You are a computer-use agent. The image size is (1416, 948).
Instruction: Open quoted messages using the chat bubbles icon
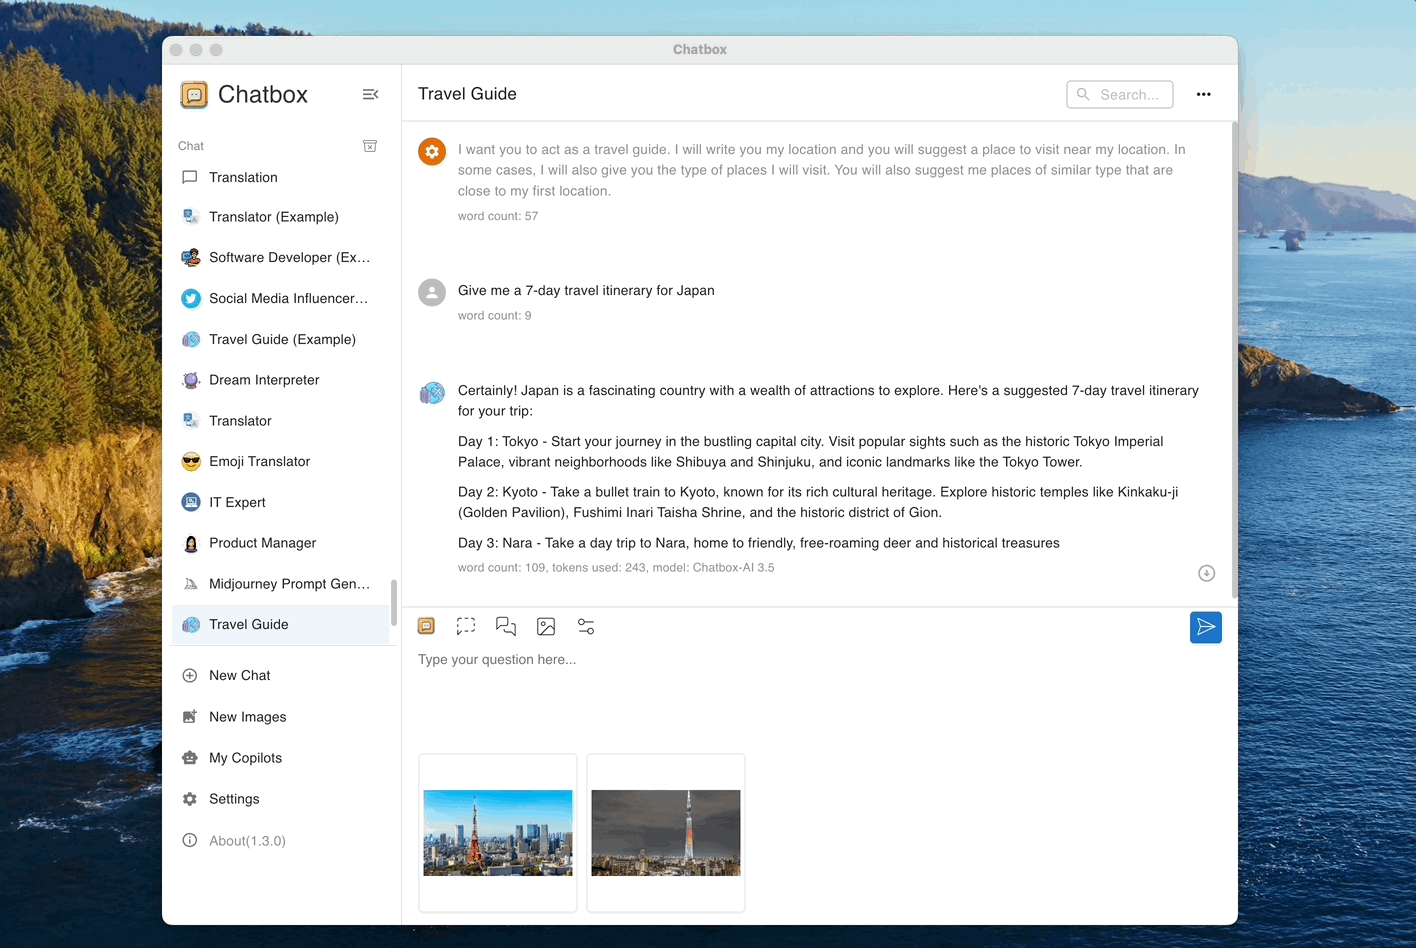(x=506, y=625)
